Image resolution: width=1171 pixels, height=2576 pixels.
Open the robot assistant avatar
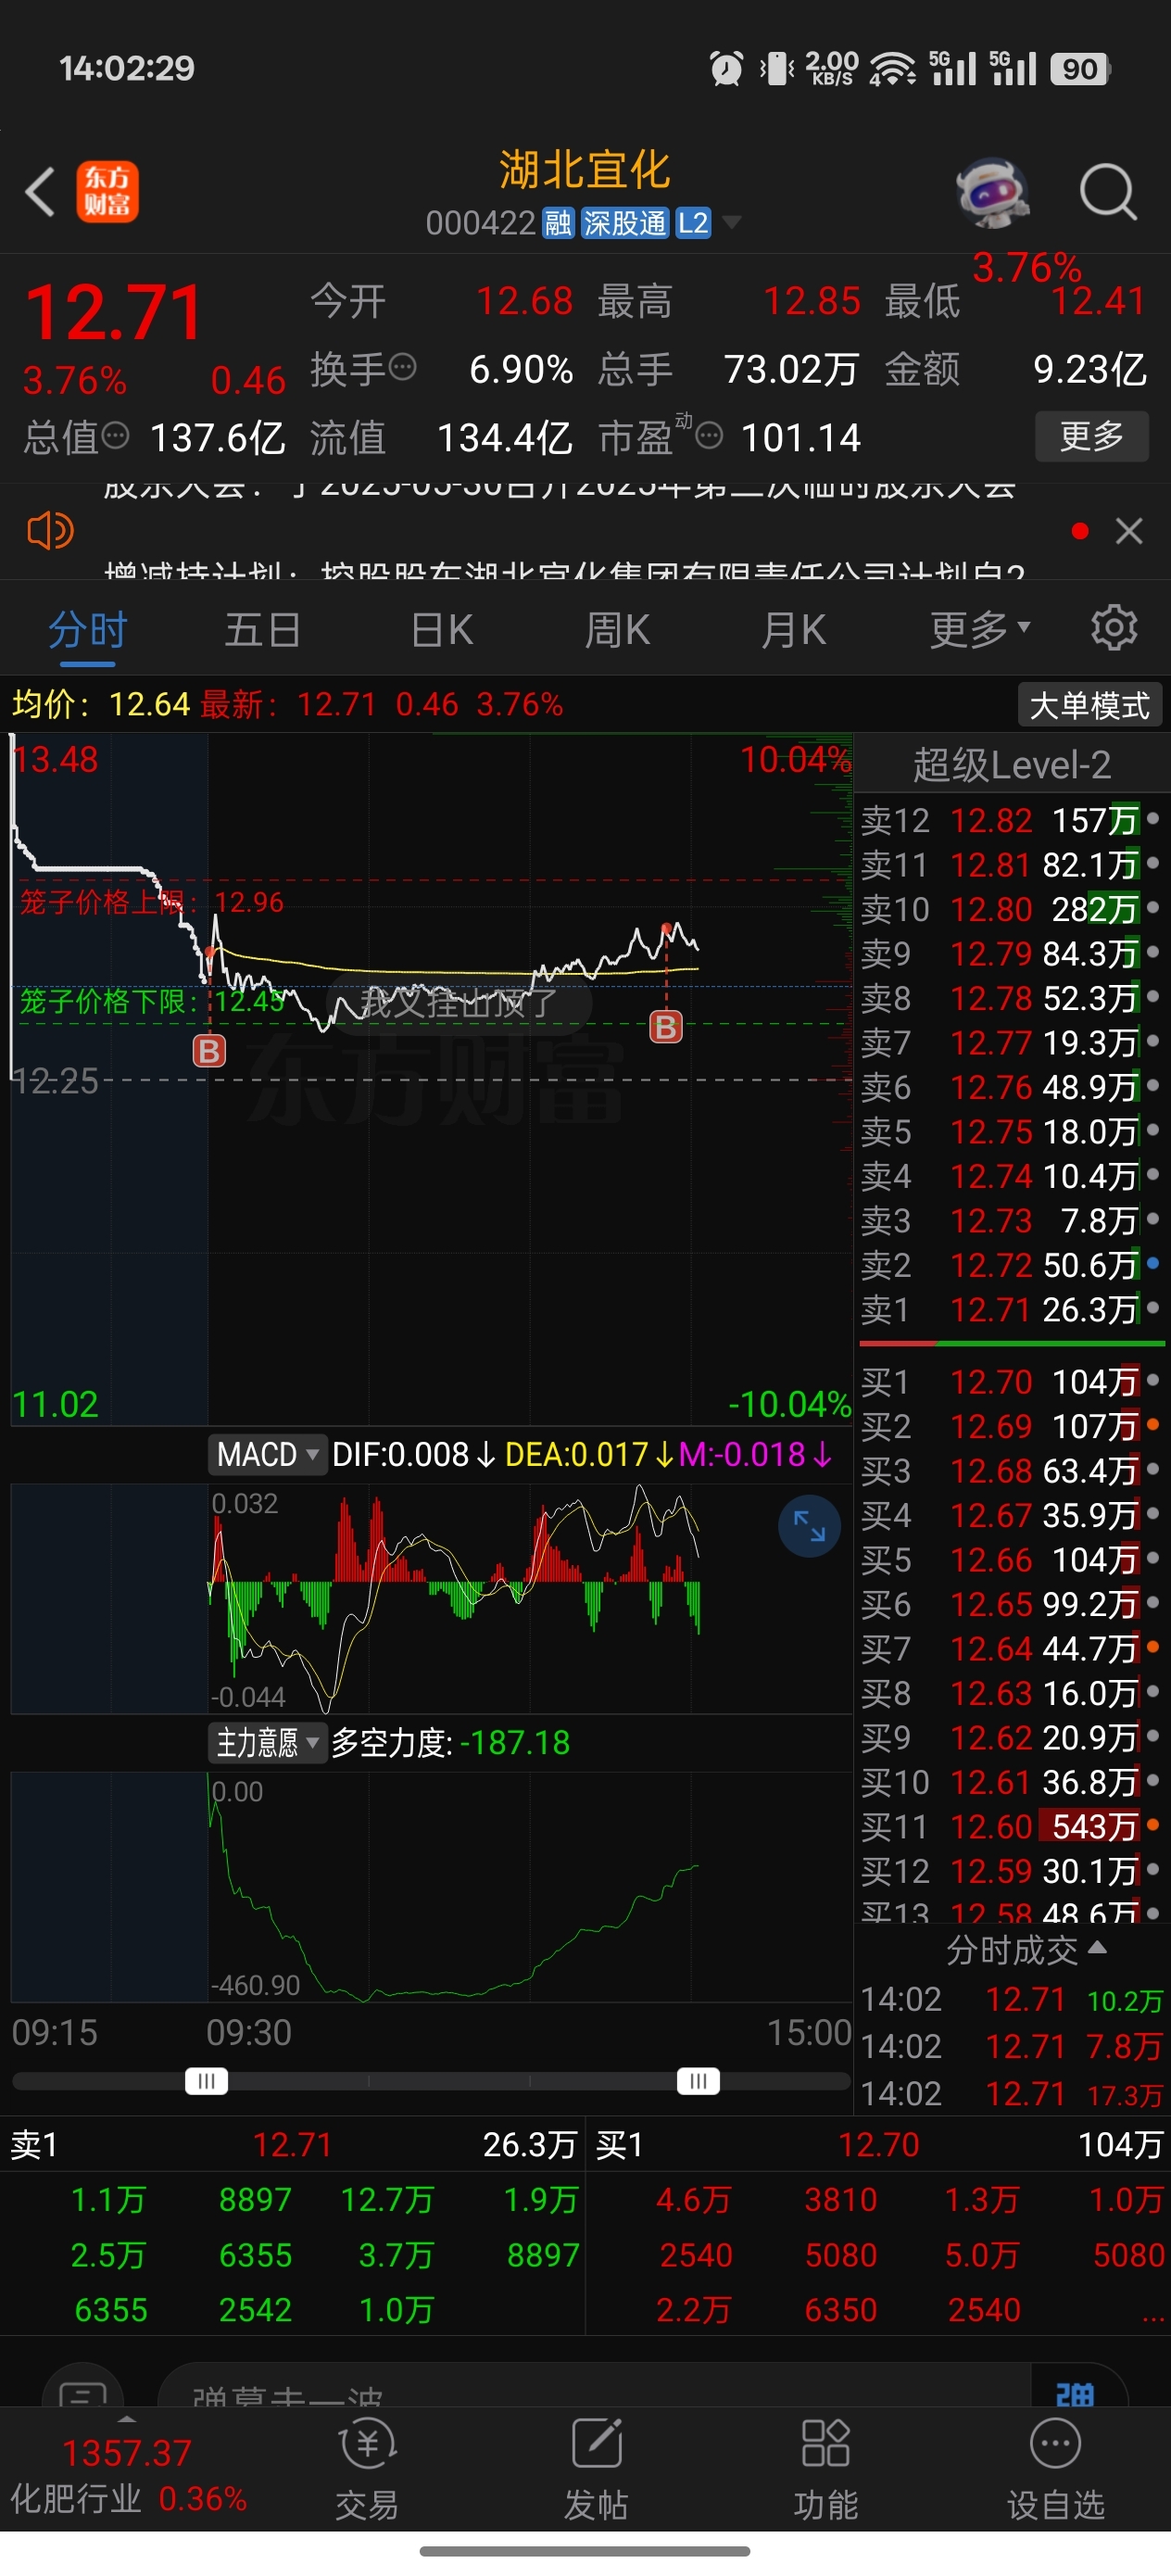point(991,191)
